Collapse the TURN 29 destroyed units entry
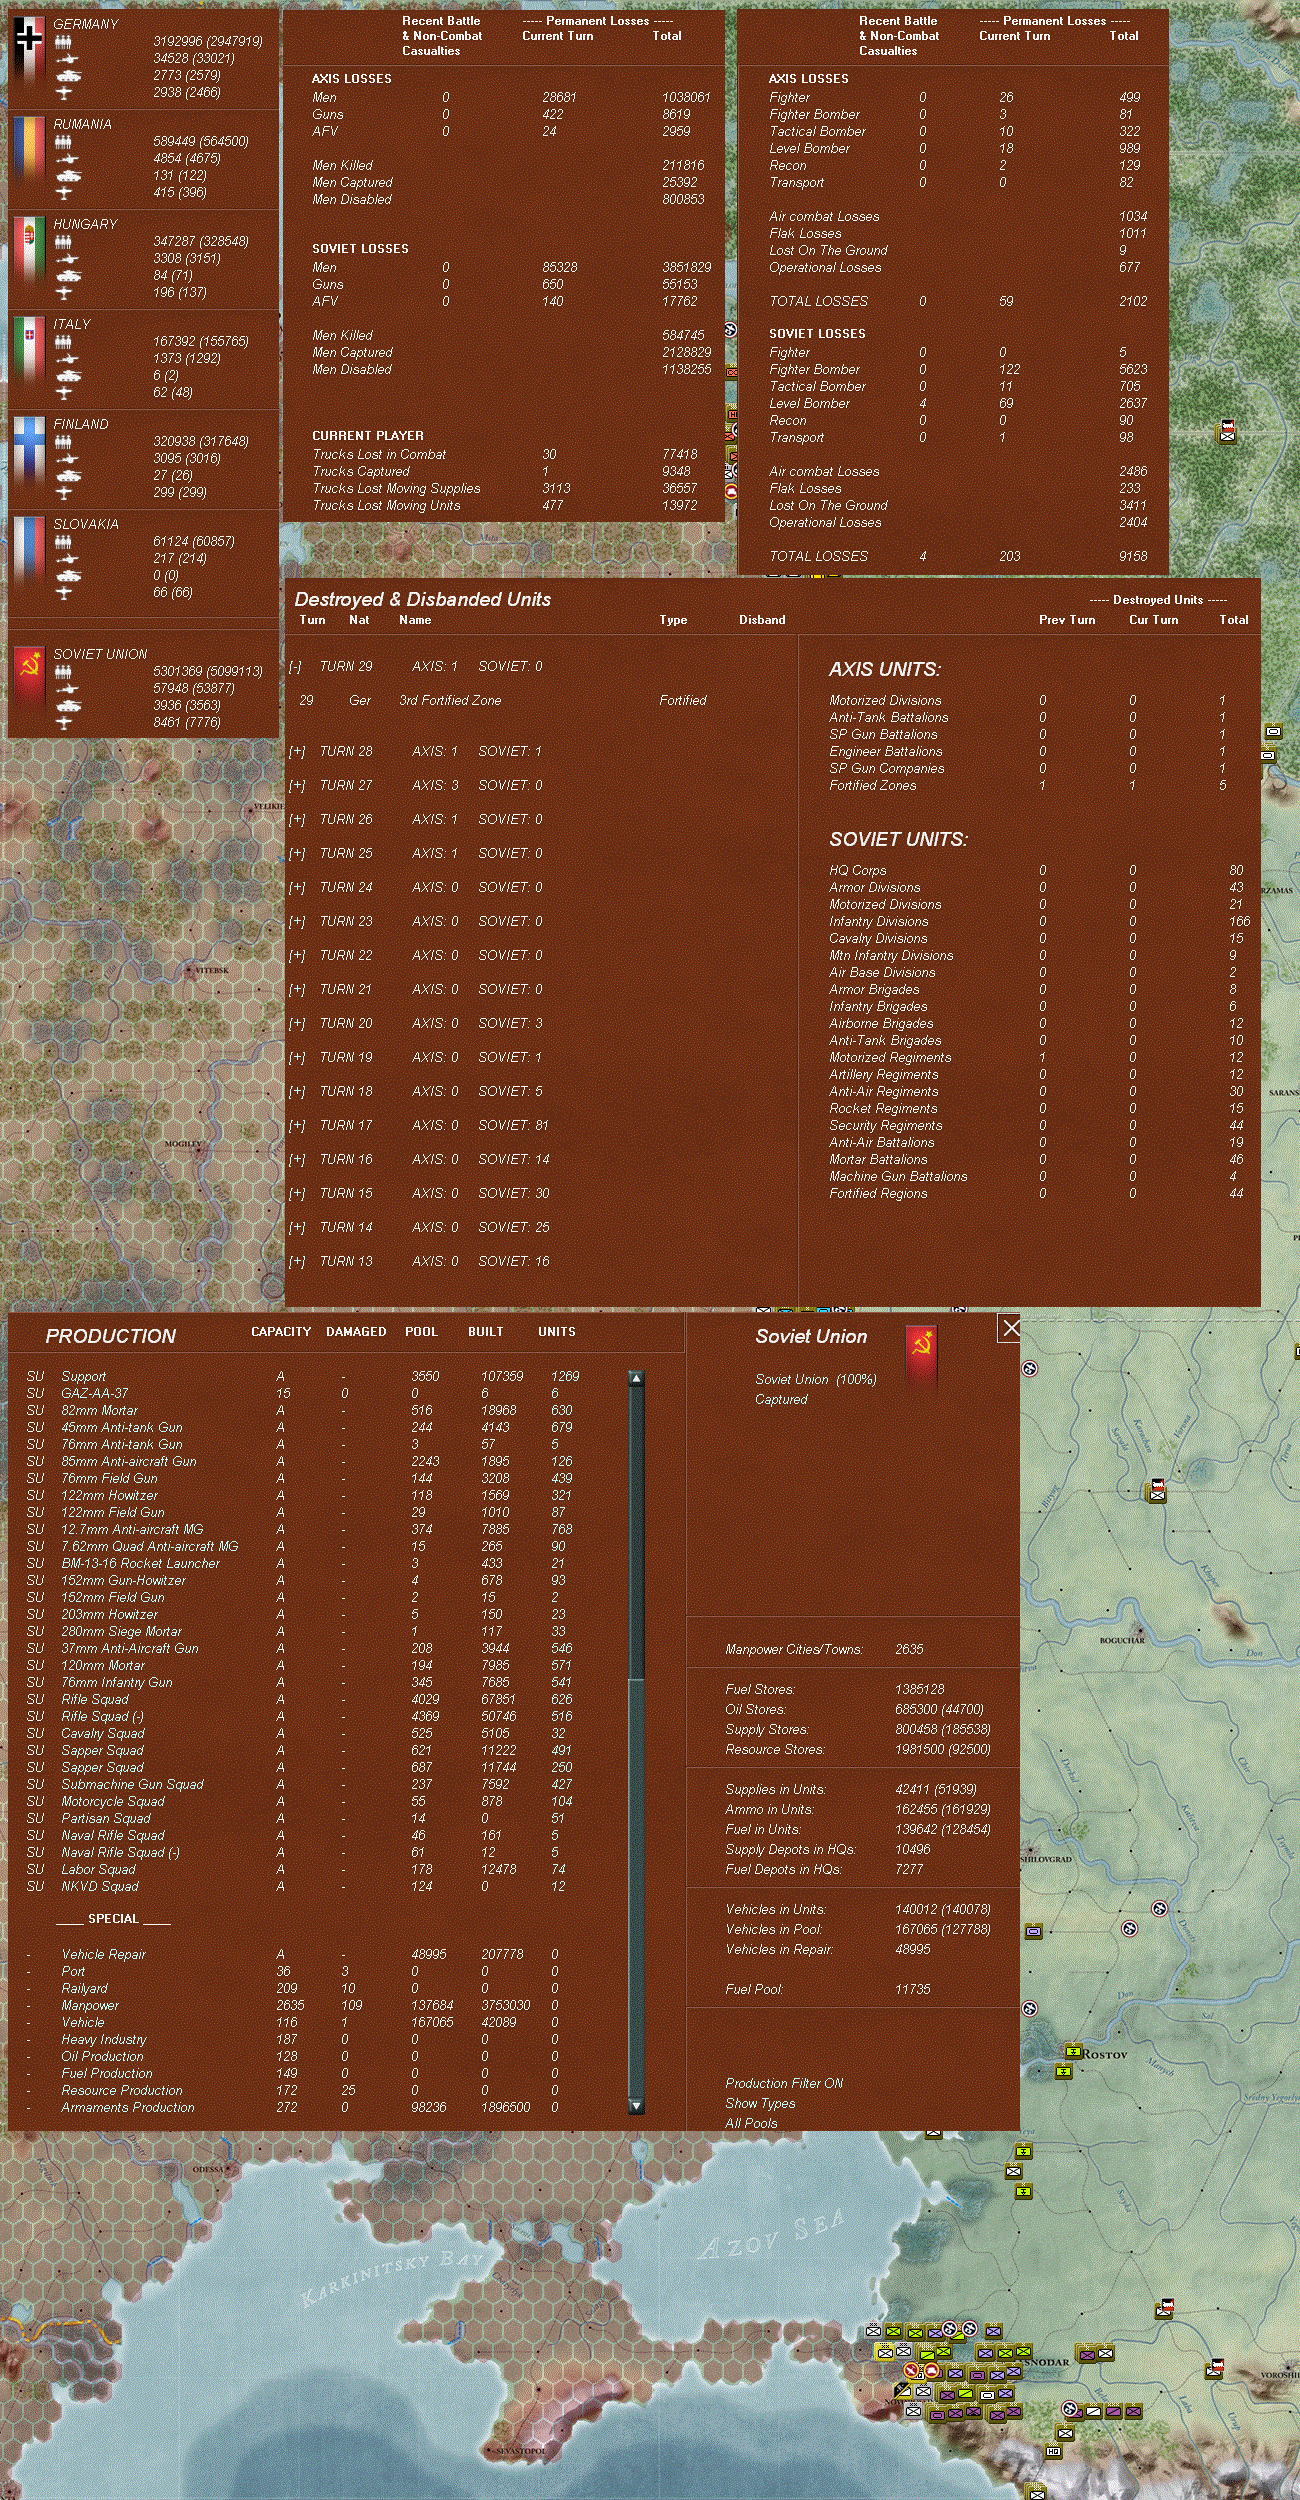 point(295,667)
